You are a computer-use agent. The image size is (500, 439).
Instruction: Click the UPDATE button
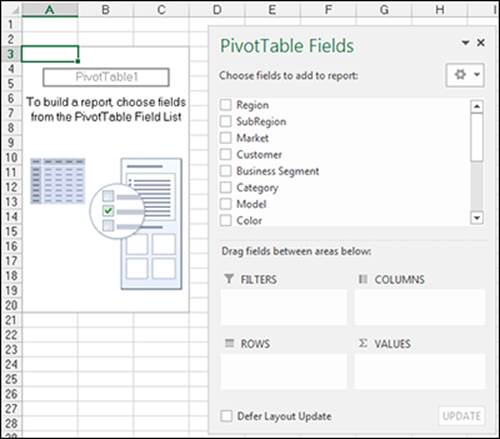point(462,416)
